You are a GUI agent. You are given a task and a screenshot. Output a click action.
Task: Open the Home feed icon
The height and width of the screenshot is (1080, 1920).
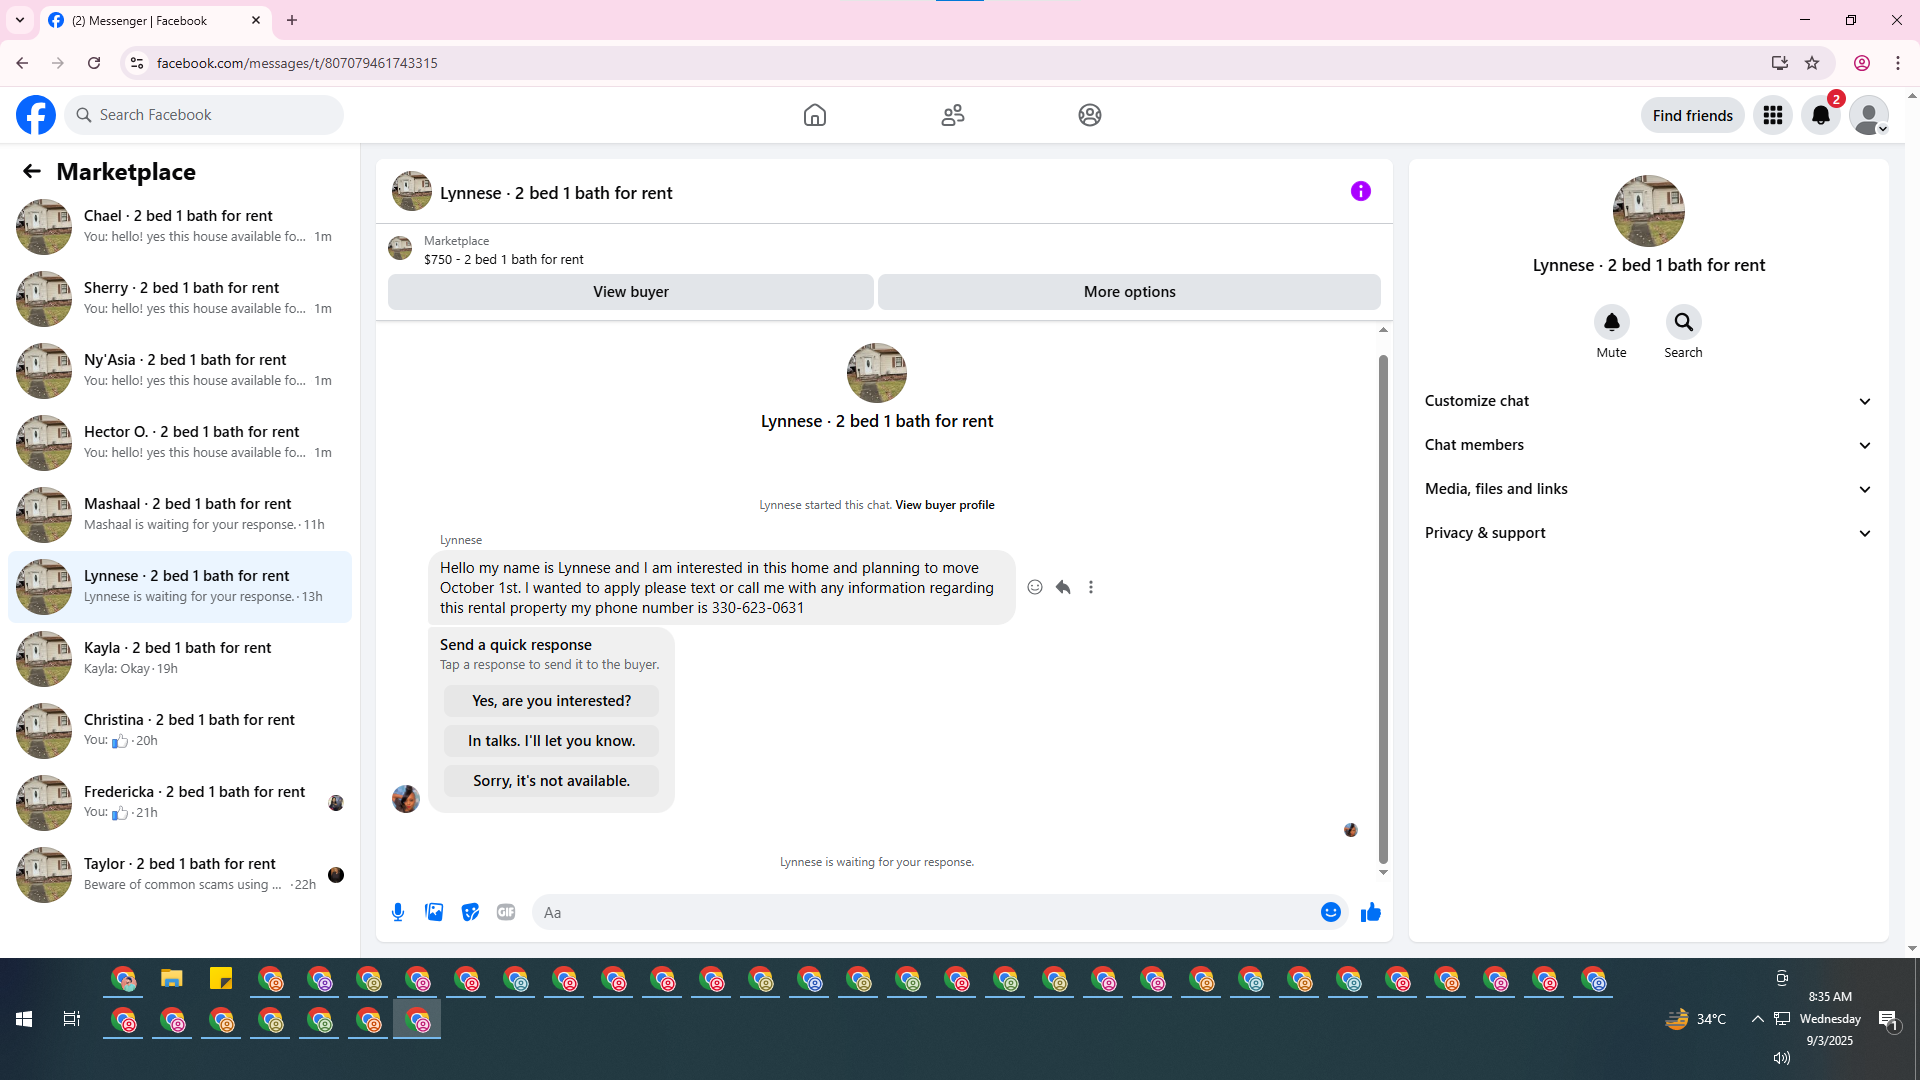(815, 115)
